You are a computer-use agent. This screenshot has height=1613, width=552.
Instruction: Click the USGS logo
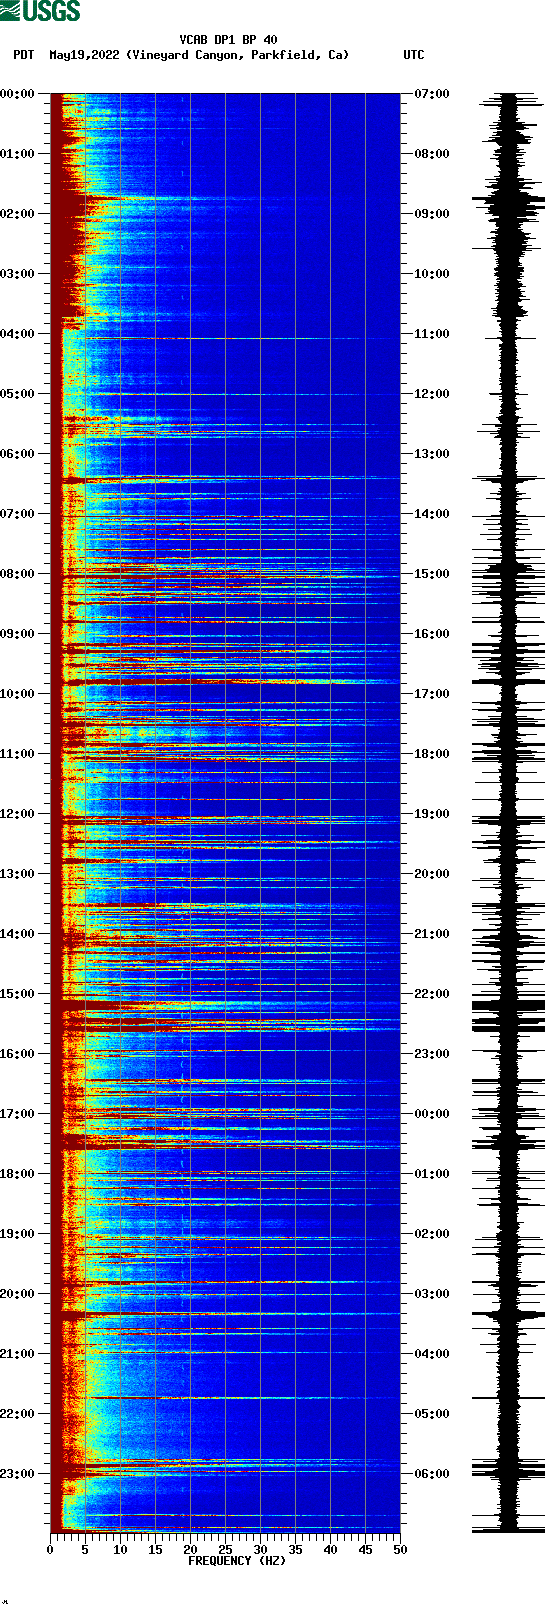pos(40,11)
